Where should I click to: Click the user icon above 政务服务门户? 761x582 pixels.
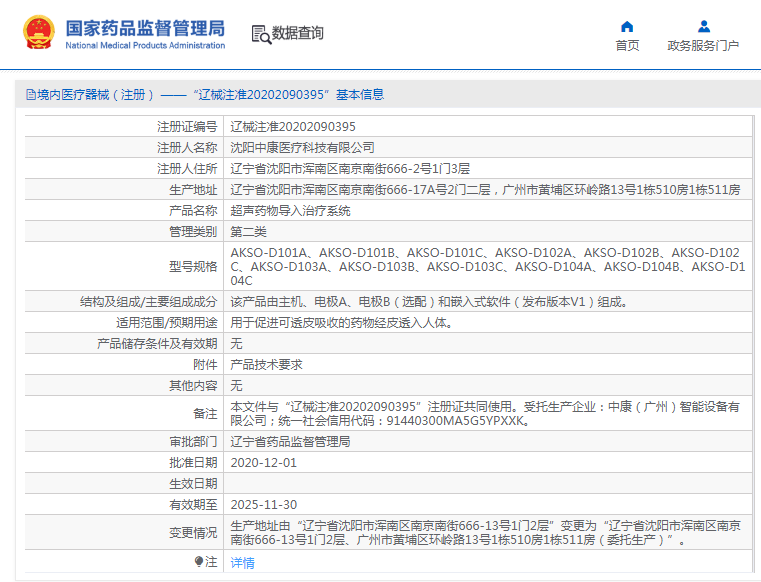(704, 26)
